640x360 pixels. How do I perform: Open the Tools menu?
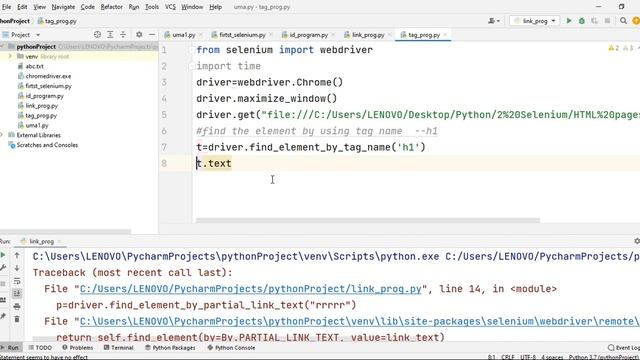[152, 7]
